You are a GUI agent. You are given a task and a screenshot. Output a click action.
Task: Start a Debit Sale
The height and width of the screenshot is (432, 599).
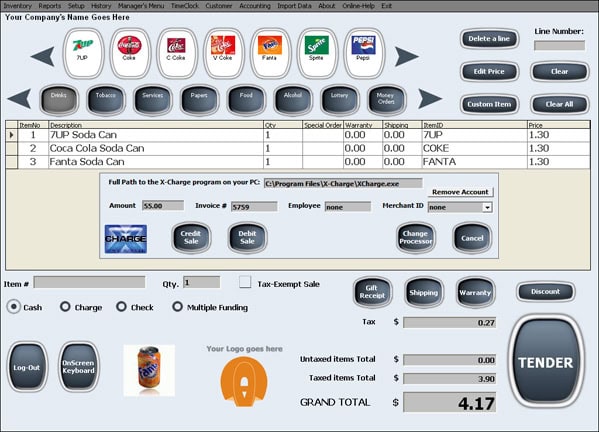click(x=247, y=238)
